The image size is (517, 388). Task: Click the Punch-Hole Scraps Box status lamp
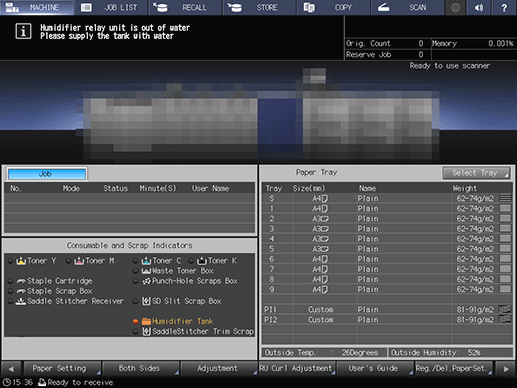tap(136, 281)
